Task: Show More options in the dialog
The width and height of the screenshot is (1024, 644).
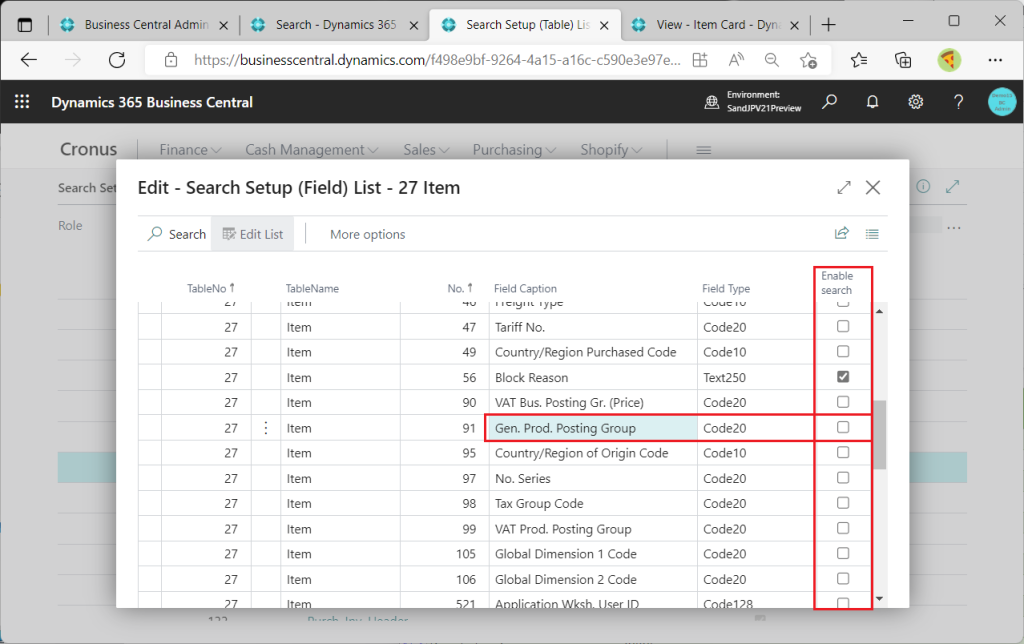Action: pyautogui.click(x=367, y=234)
